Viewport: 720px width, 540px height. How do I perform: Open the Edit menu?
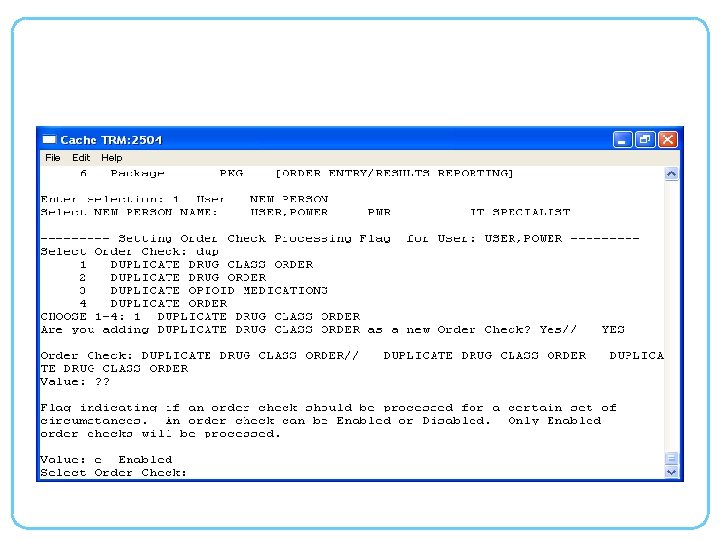point(81,158)
